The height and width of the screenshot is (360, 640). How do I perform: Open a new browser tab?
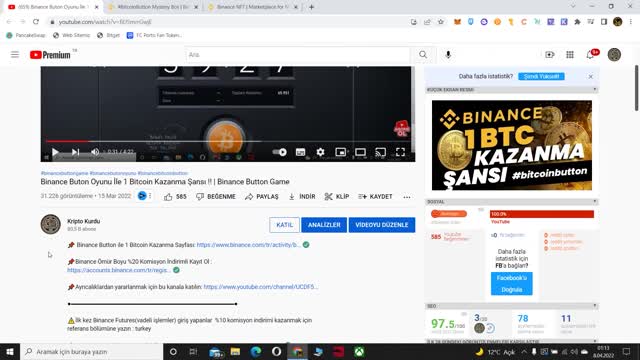pyautogui.click(x=311, y=7)
